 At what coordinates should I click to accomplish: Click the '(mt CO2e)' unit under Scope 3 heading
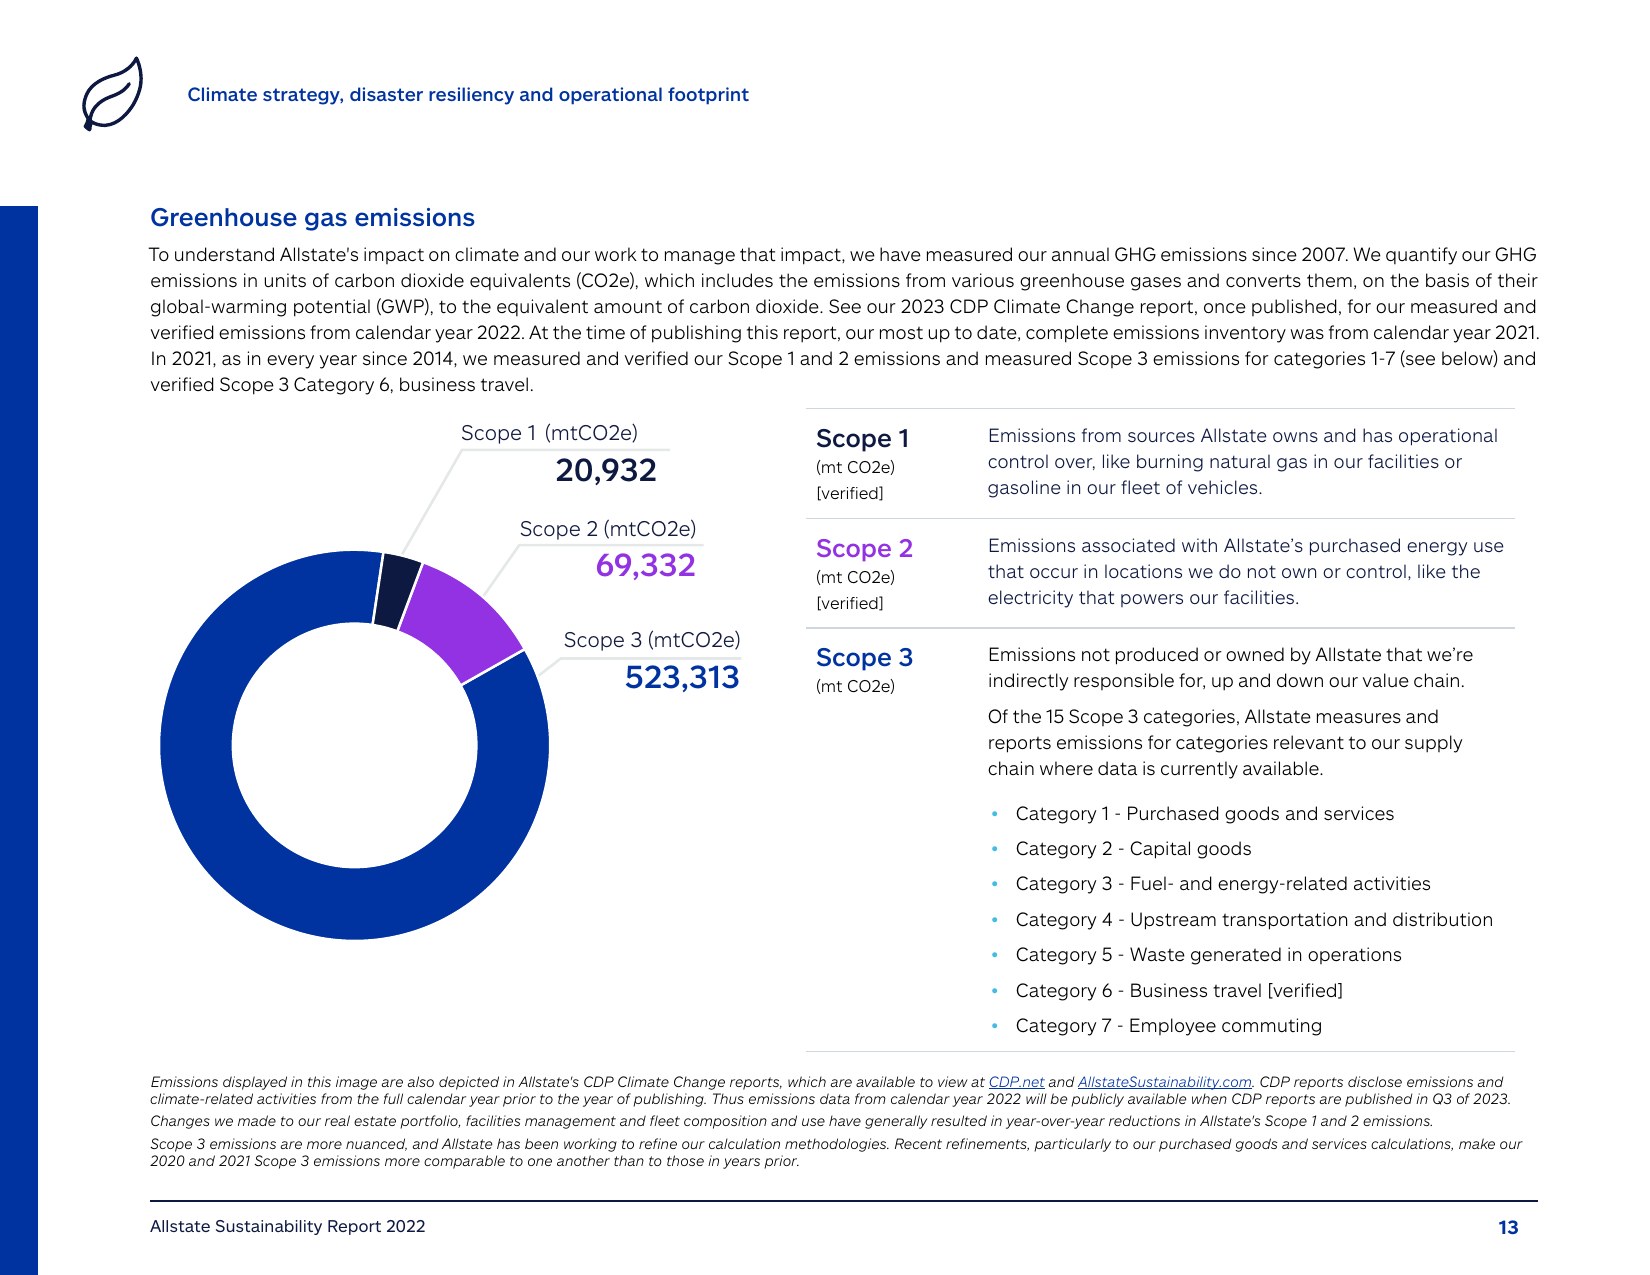(855, 686)
